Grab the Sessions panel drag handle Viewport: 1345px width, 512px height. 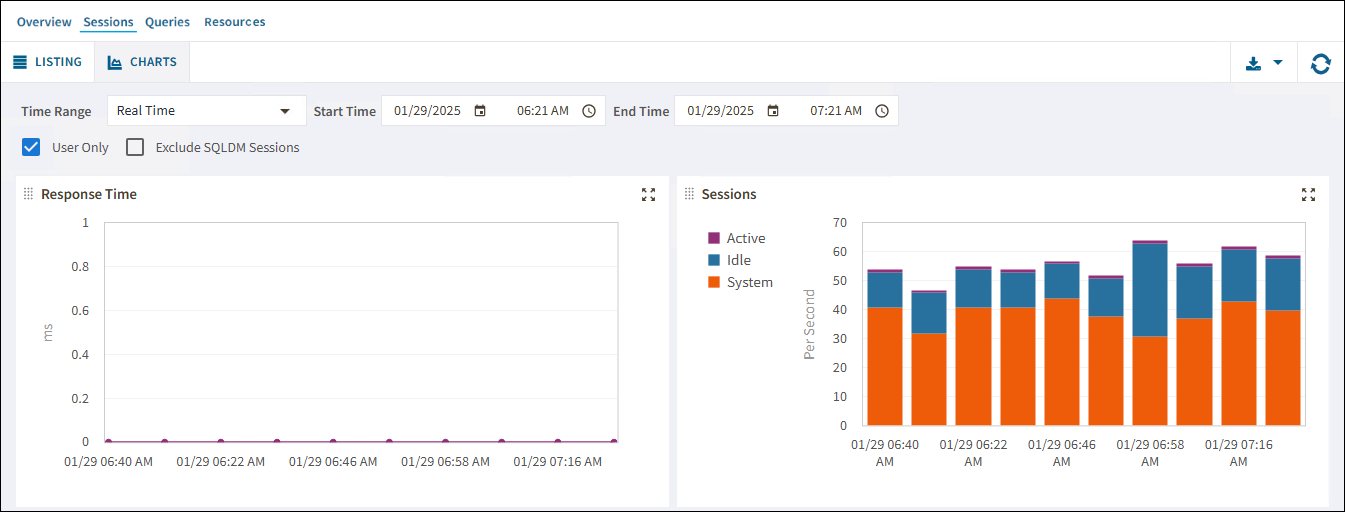click(x=689, y=194)
